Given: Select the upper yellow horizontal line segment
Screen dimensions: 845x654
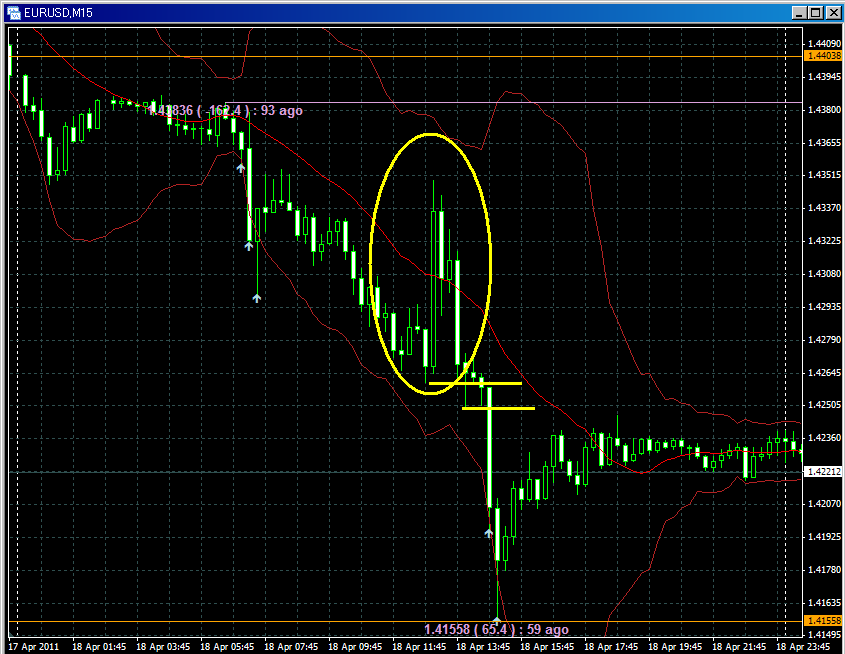Looking at the screenshot, I should click(x=475, y=383).
